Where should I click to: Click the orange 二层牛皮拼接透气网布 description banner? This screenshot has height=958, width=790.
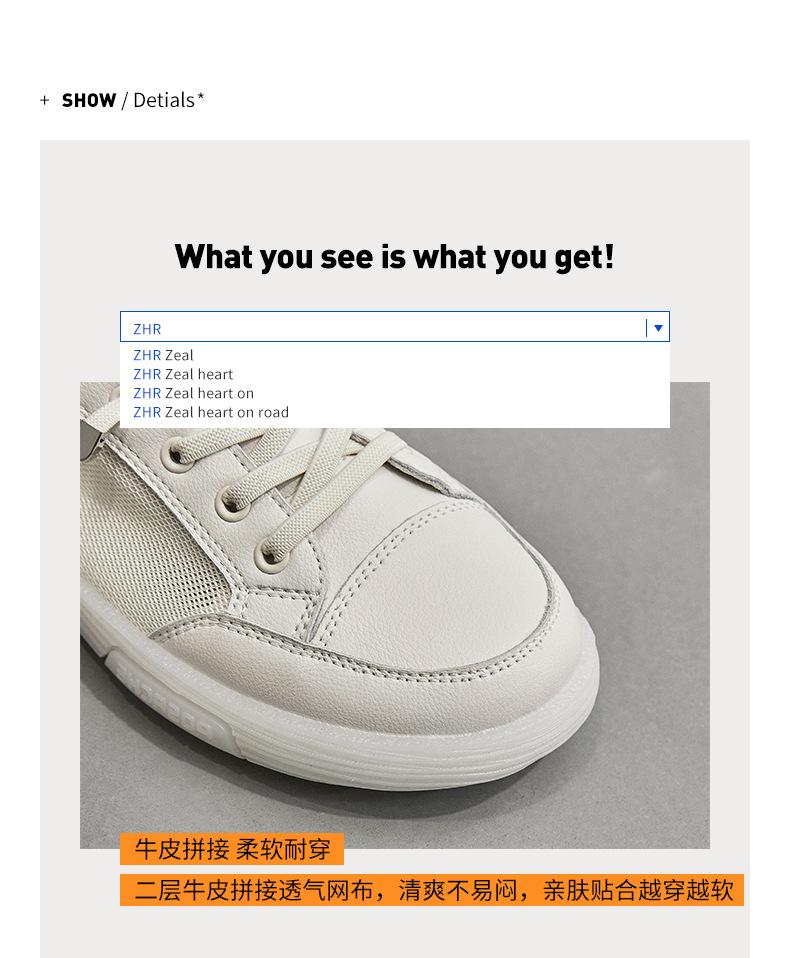tap(432, 890)
